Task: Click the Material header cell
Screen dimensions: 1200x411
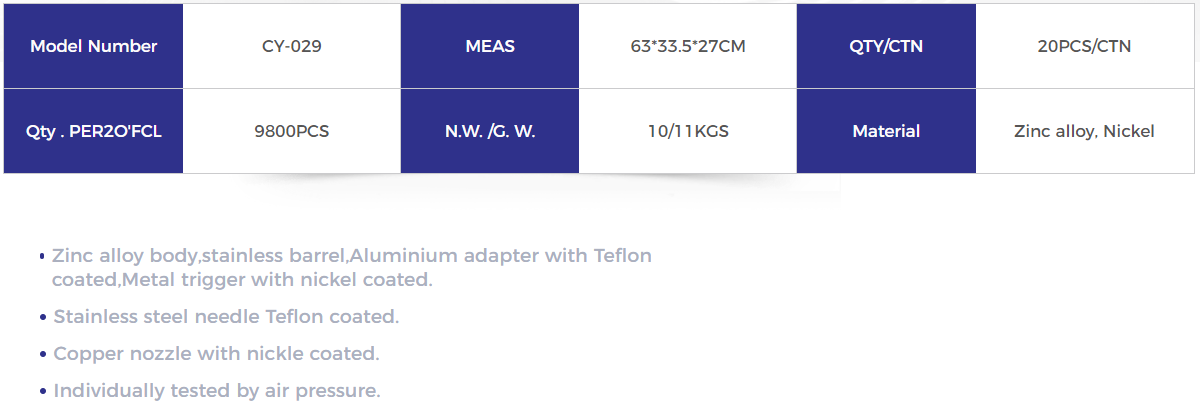Action: [886, 131]
